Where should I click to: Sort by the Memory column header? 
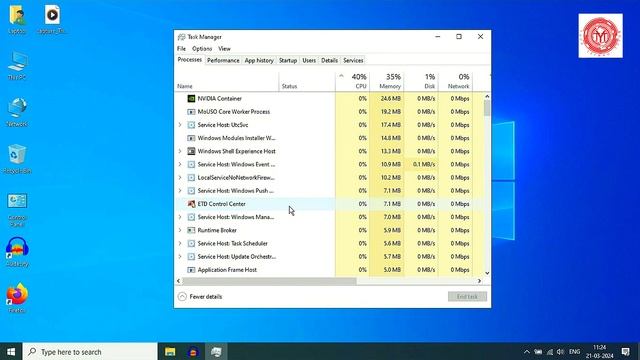coord(387,81)
